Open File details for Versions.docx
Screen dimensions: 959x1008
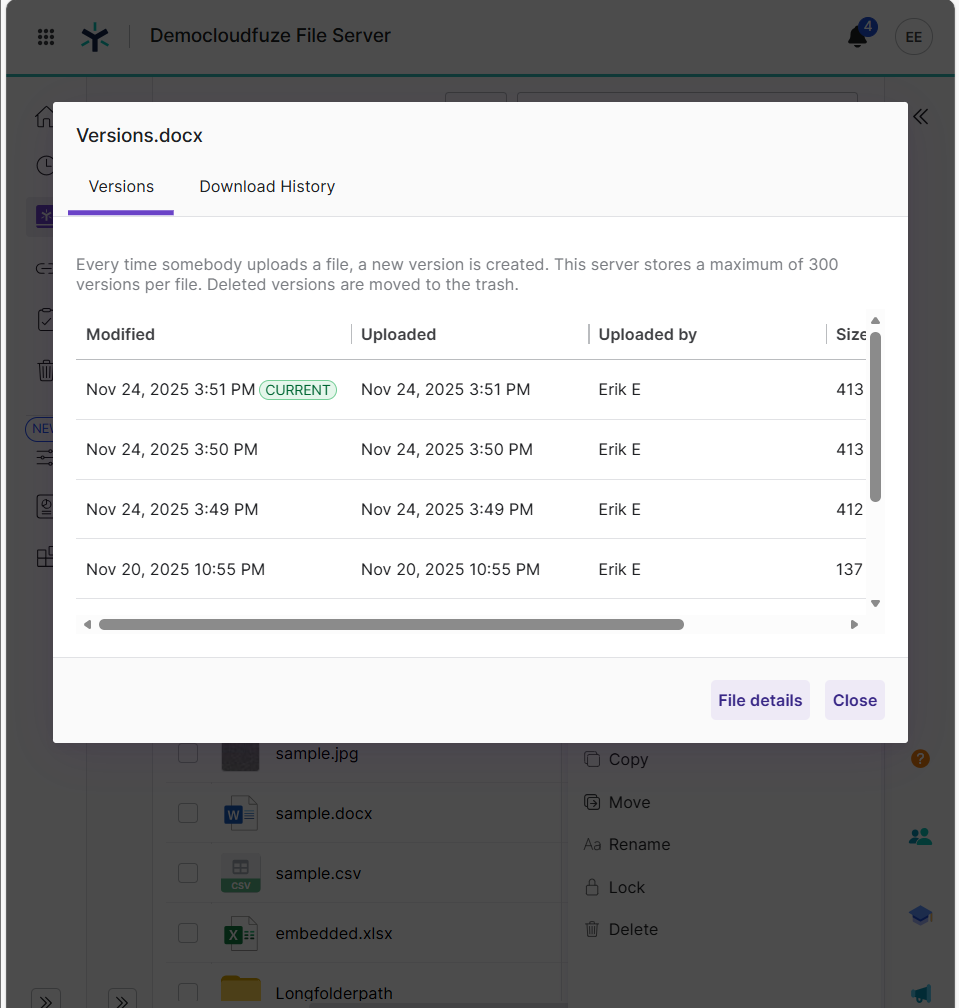click(760, 700)
